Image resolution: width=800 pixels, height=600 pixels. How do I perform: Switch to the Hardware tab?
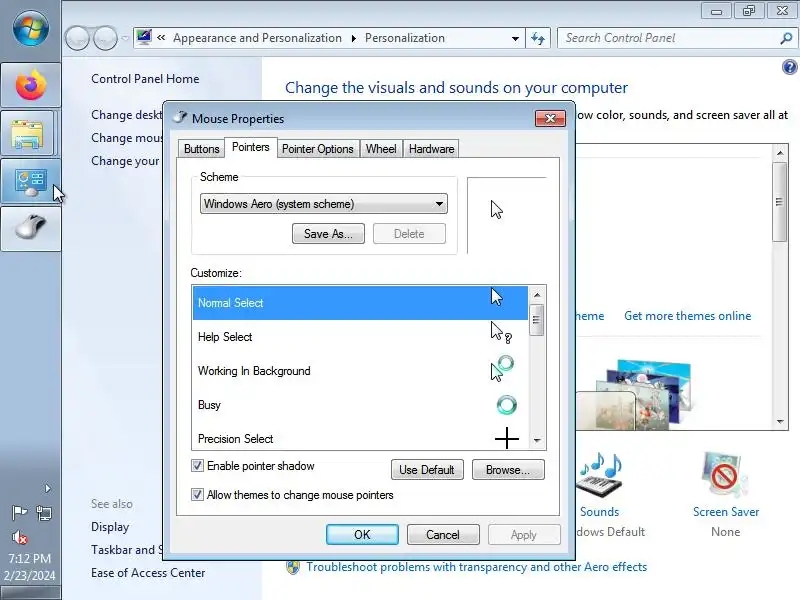431,148
